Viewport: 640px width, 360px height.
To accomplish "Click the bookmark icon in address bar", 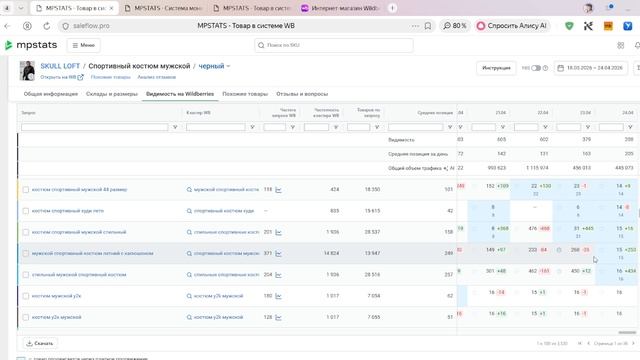I will [x=428, y=26].
